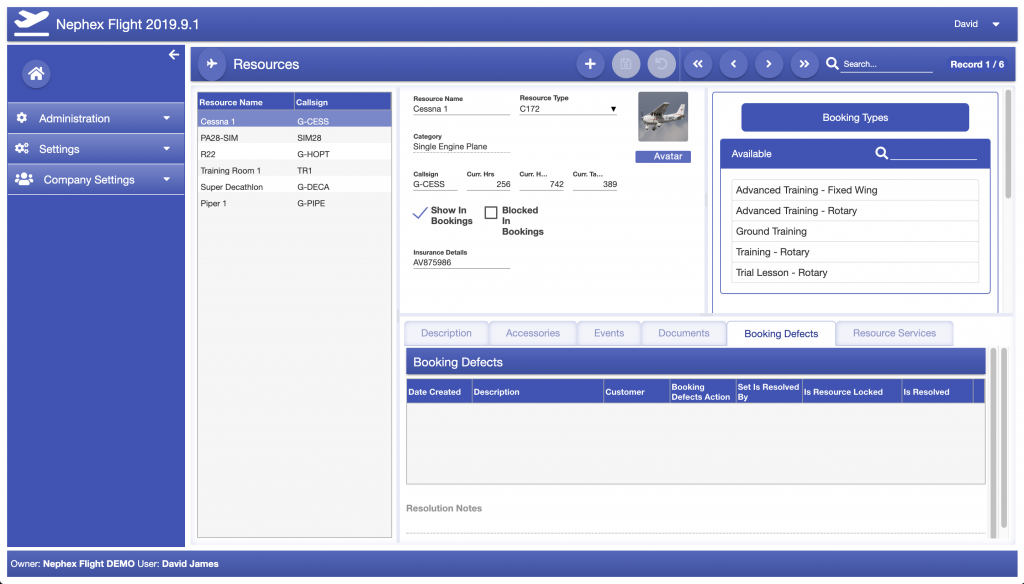Click the Callsign field G-CESS
The height and width of the screenshot is (584, 1024).
(x=435, y=184)
